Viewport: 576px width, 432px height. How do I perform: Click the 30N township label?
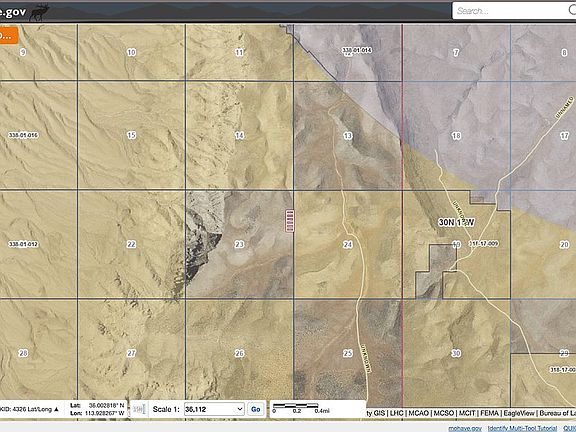click(457, 222)
